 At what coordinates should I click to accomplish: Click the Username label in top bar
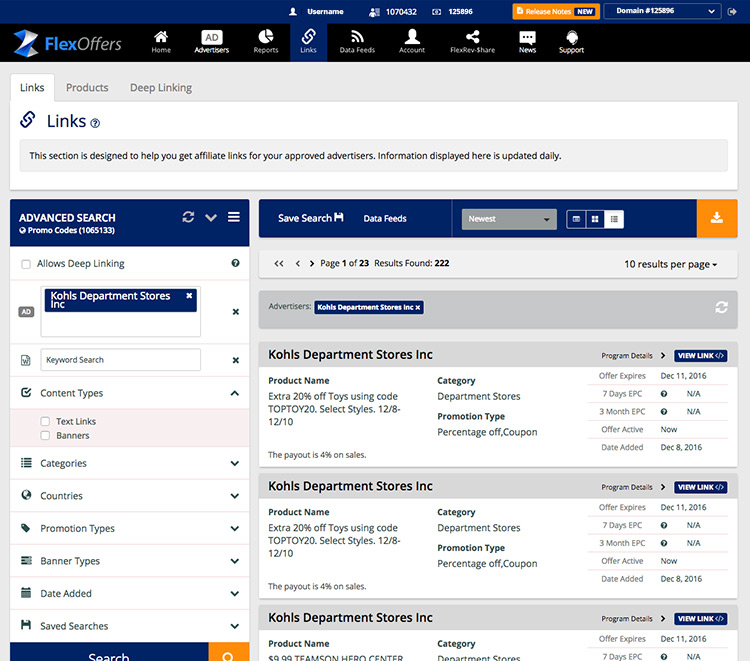325,11
